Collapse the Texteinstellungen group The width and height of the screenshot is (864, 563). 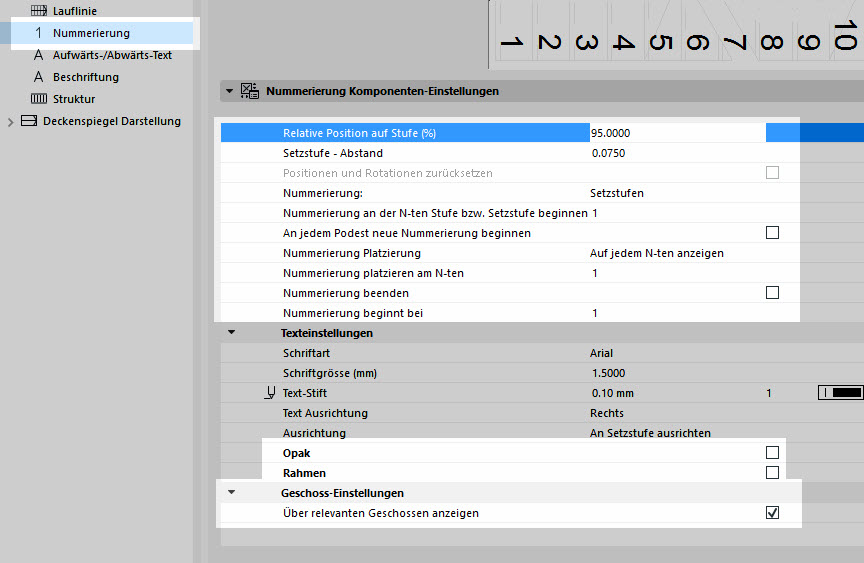click(231, 332)
